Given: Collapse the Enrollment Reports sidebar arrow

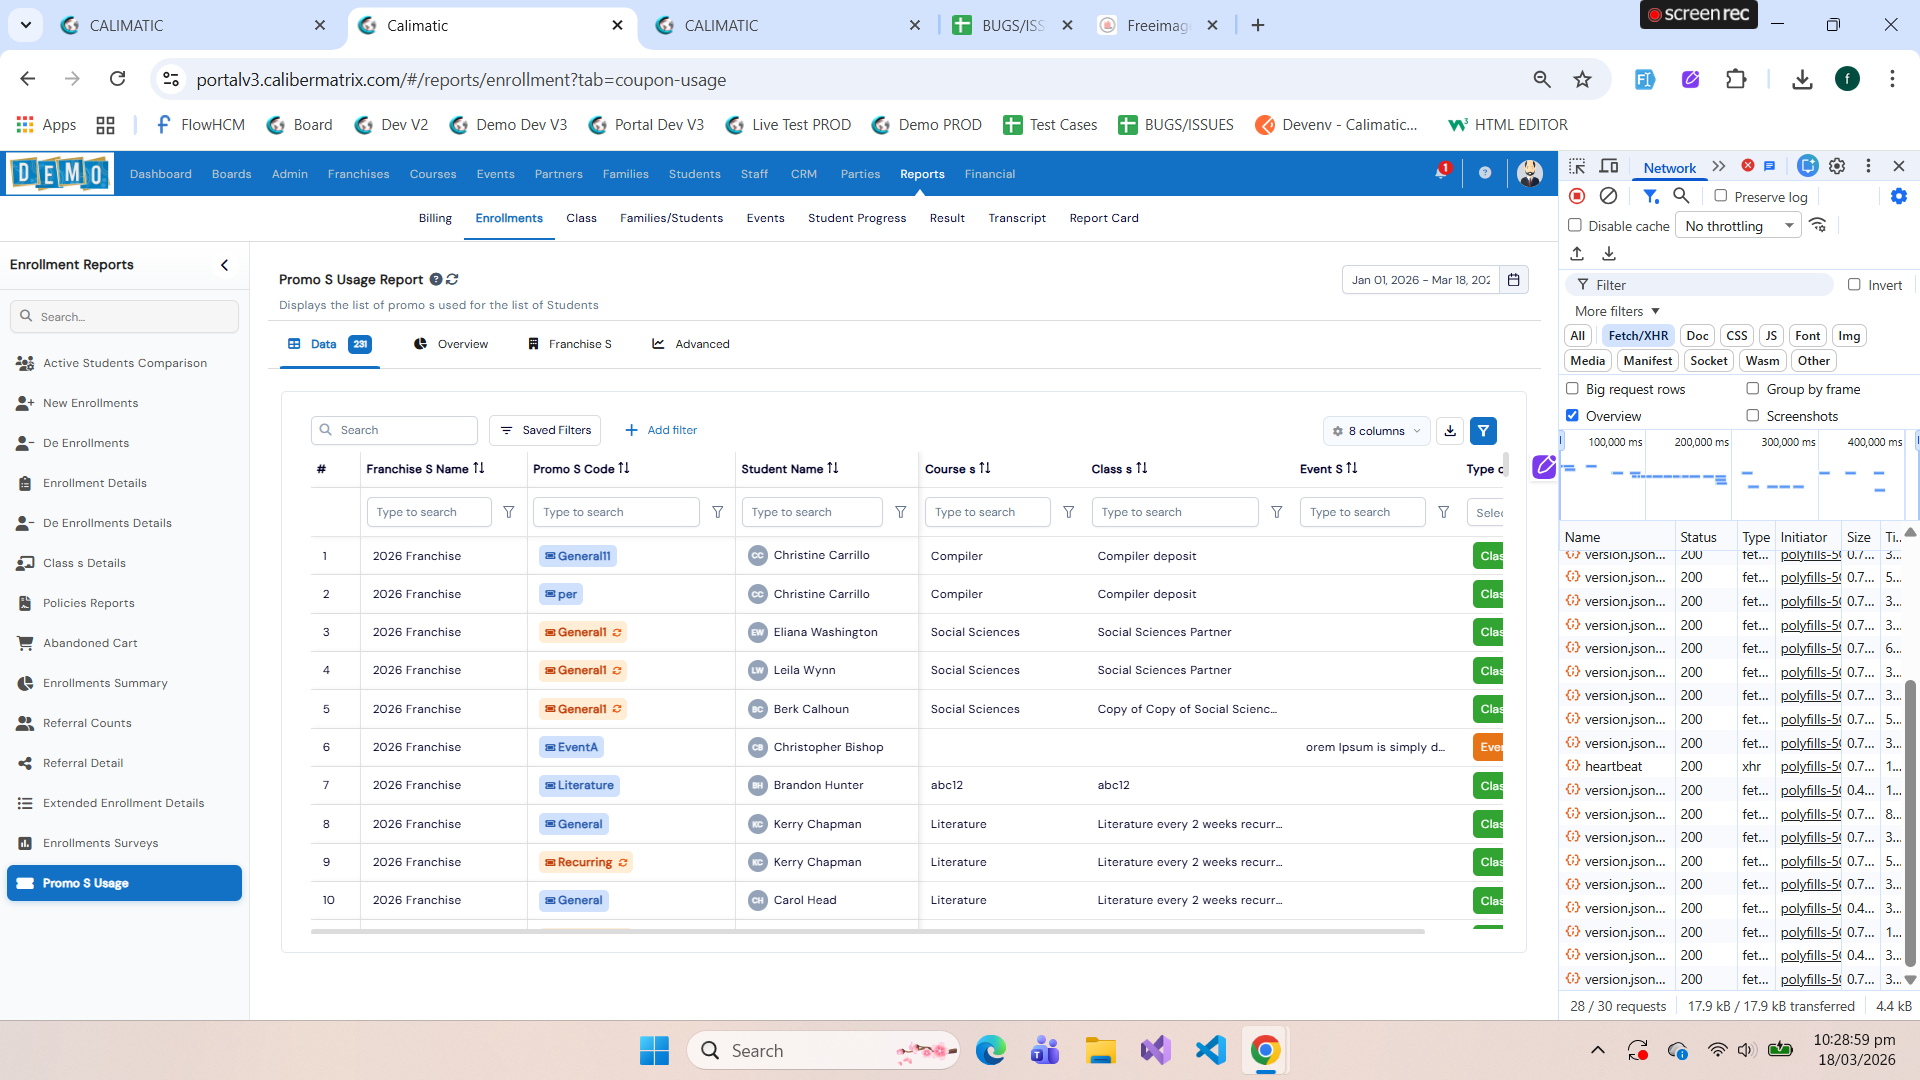Looking at the screenshot, I should click(224, 265).
